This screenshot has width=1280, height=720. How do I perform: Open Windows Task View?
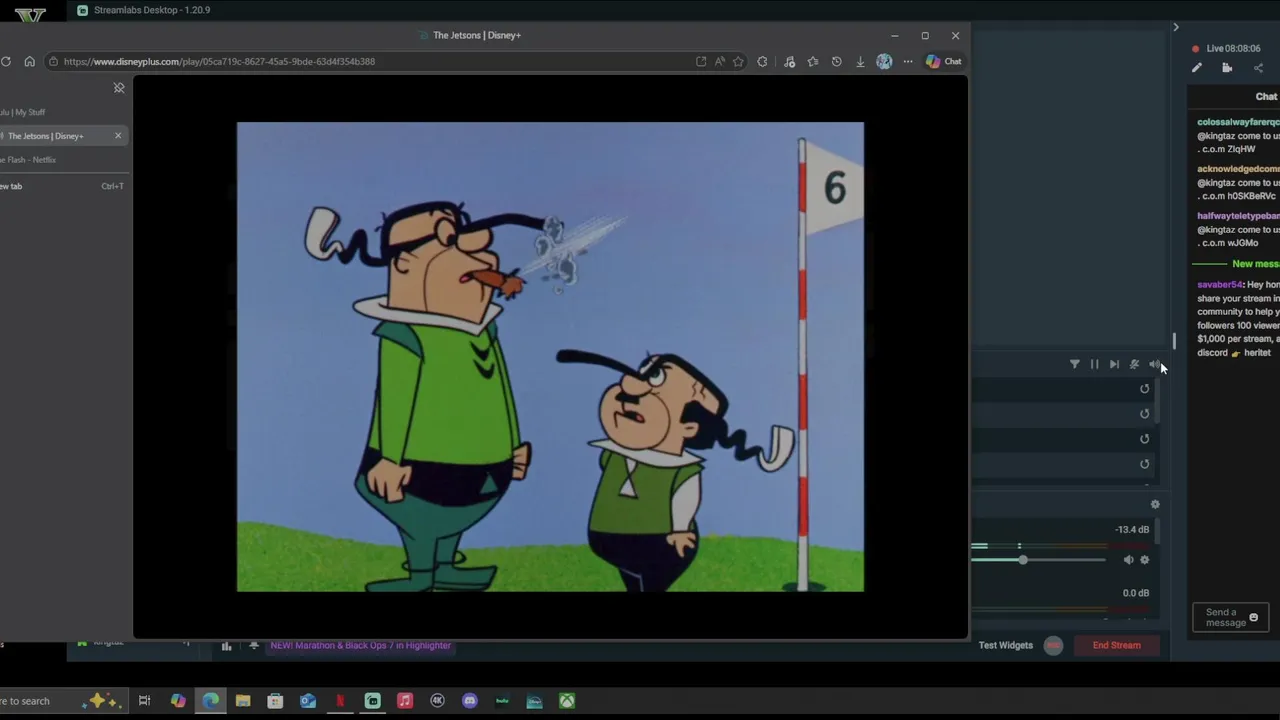pos(144,701)
